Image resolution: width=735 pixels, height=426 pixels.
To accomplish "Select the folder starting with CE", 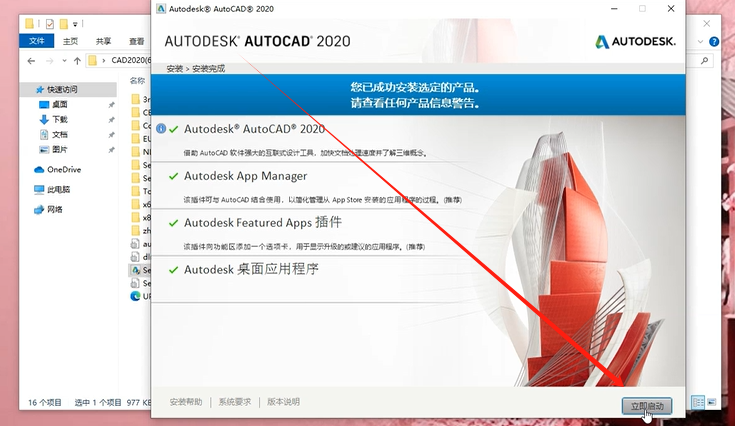I will 141,112.
